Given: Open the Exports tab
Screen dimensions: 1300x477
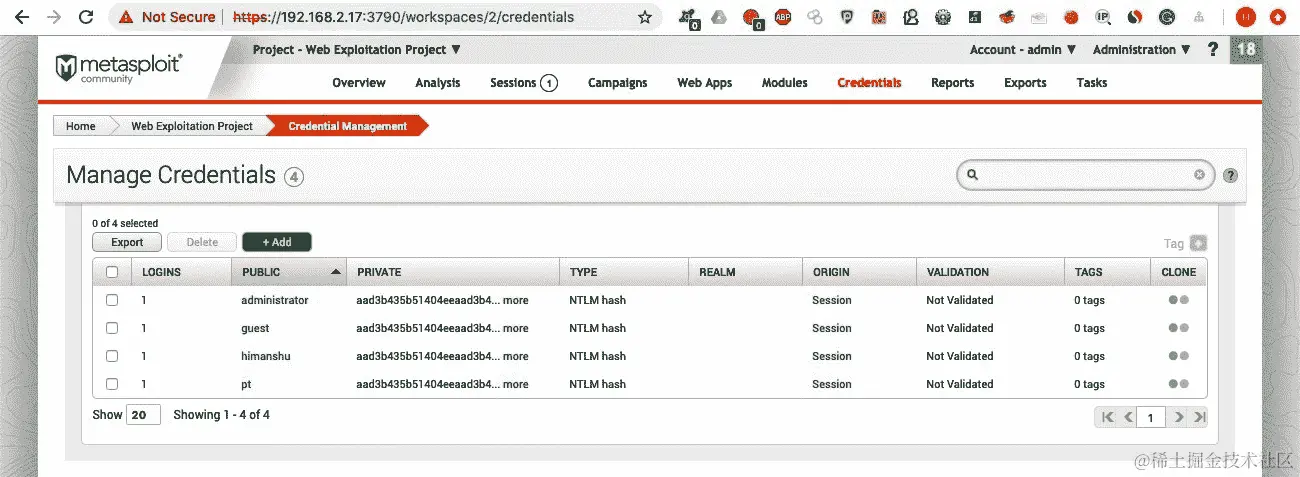Looking at the screenshot, I should point(1025,83).
